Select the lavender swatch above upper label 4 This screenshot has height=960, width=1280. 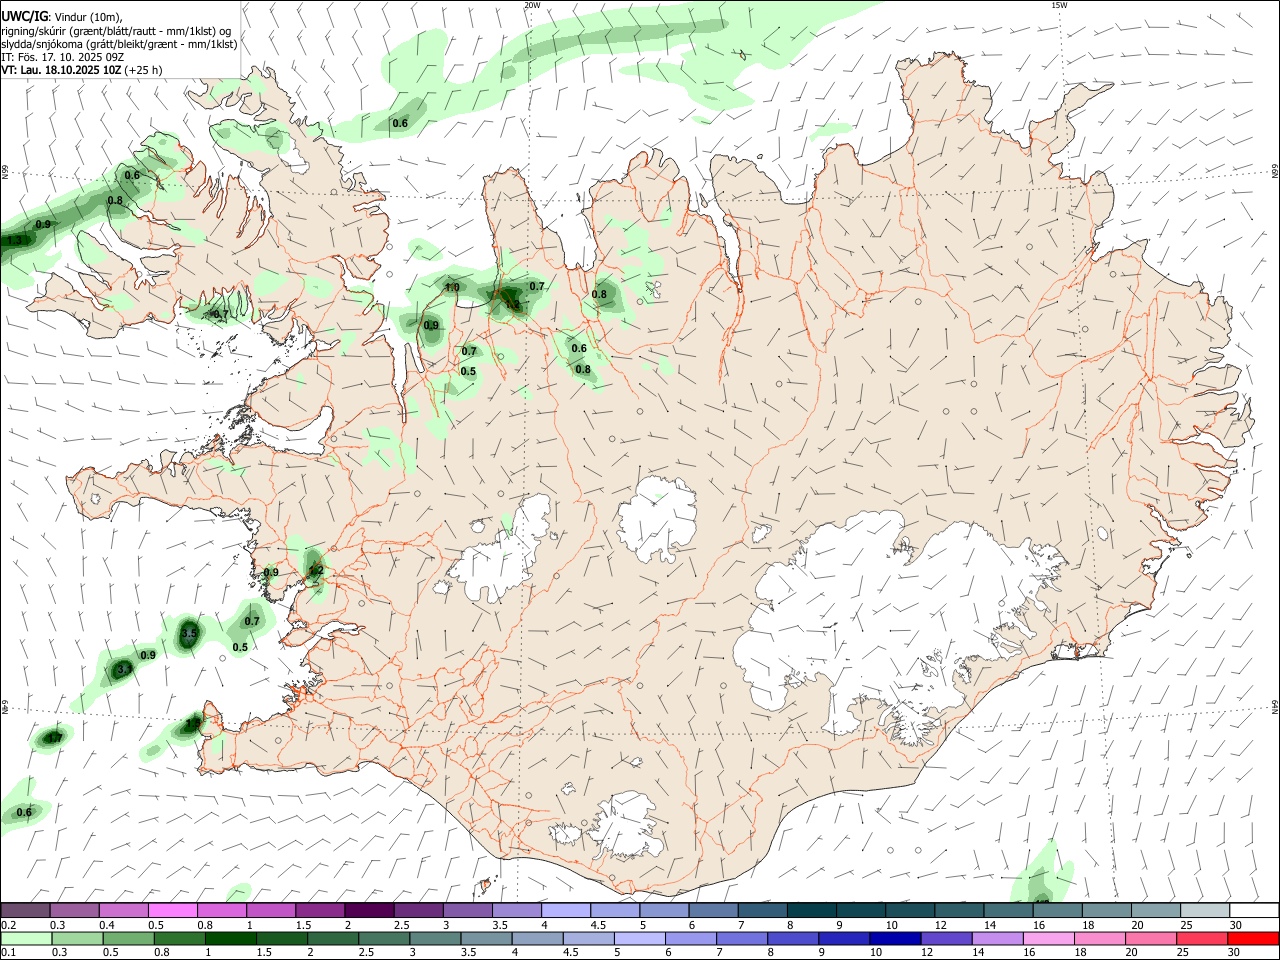(565, 911)
